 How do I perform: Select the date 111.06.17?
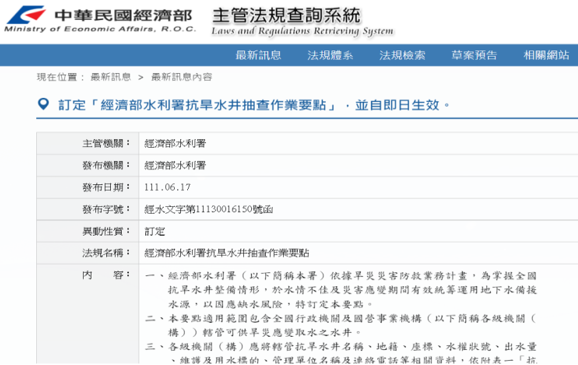point(167,187)
